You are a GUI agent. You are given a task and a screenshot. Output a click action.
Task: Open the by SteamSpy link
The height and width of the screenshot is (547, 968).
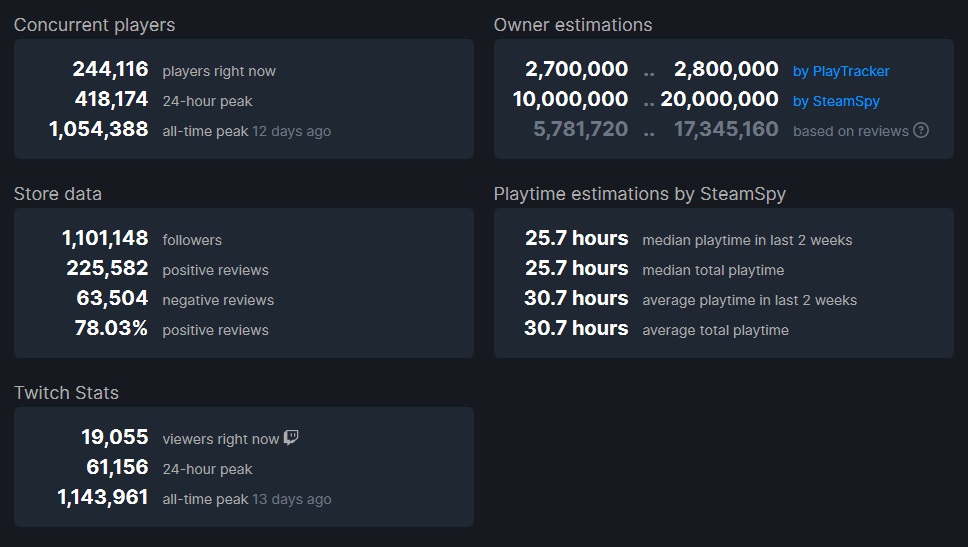point(836,101)
